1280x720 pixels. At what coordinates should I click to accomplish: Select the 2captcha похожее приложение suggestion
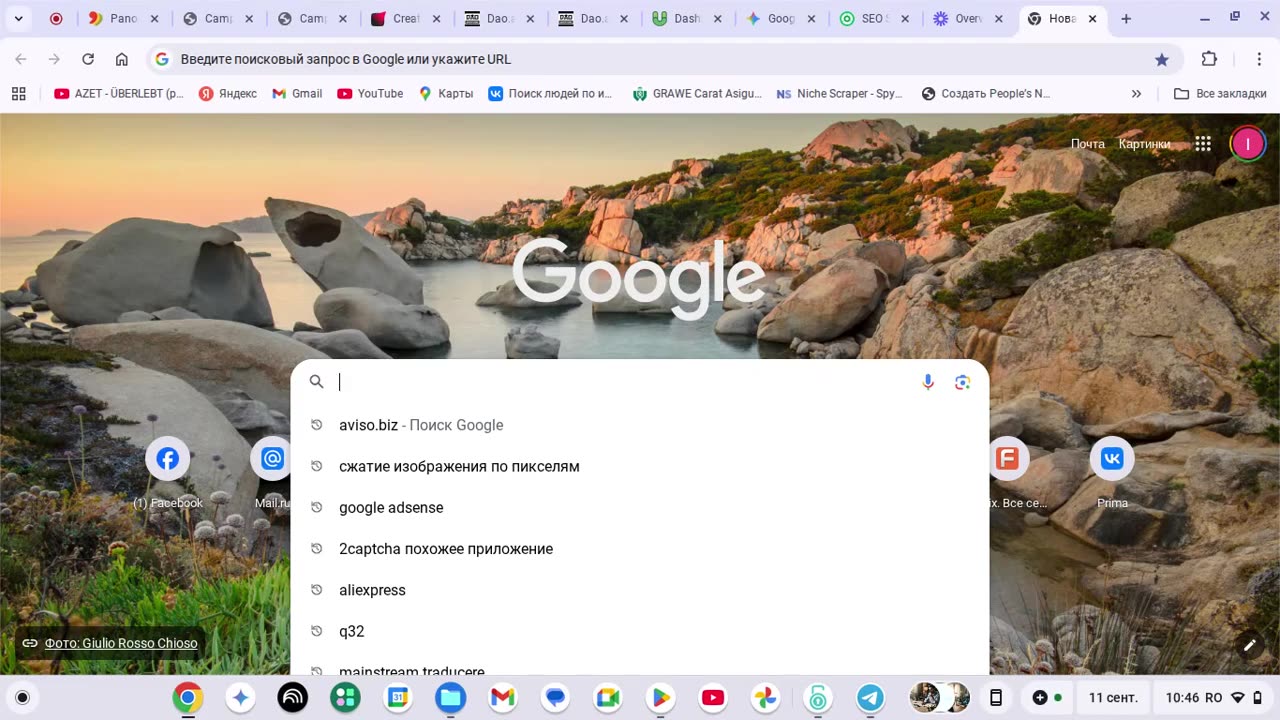pyautogui.click(x=640, y=549)
